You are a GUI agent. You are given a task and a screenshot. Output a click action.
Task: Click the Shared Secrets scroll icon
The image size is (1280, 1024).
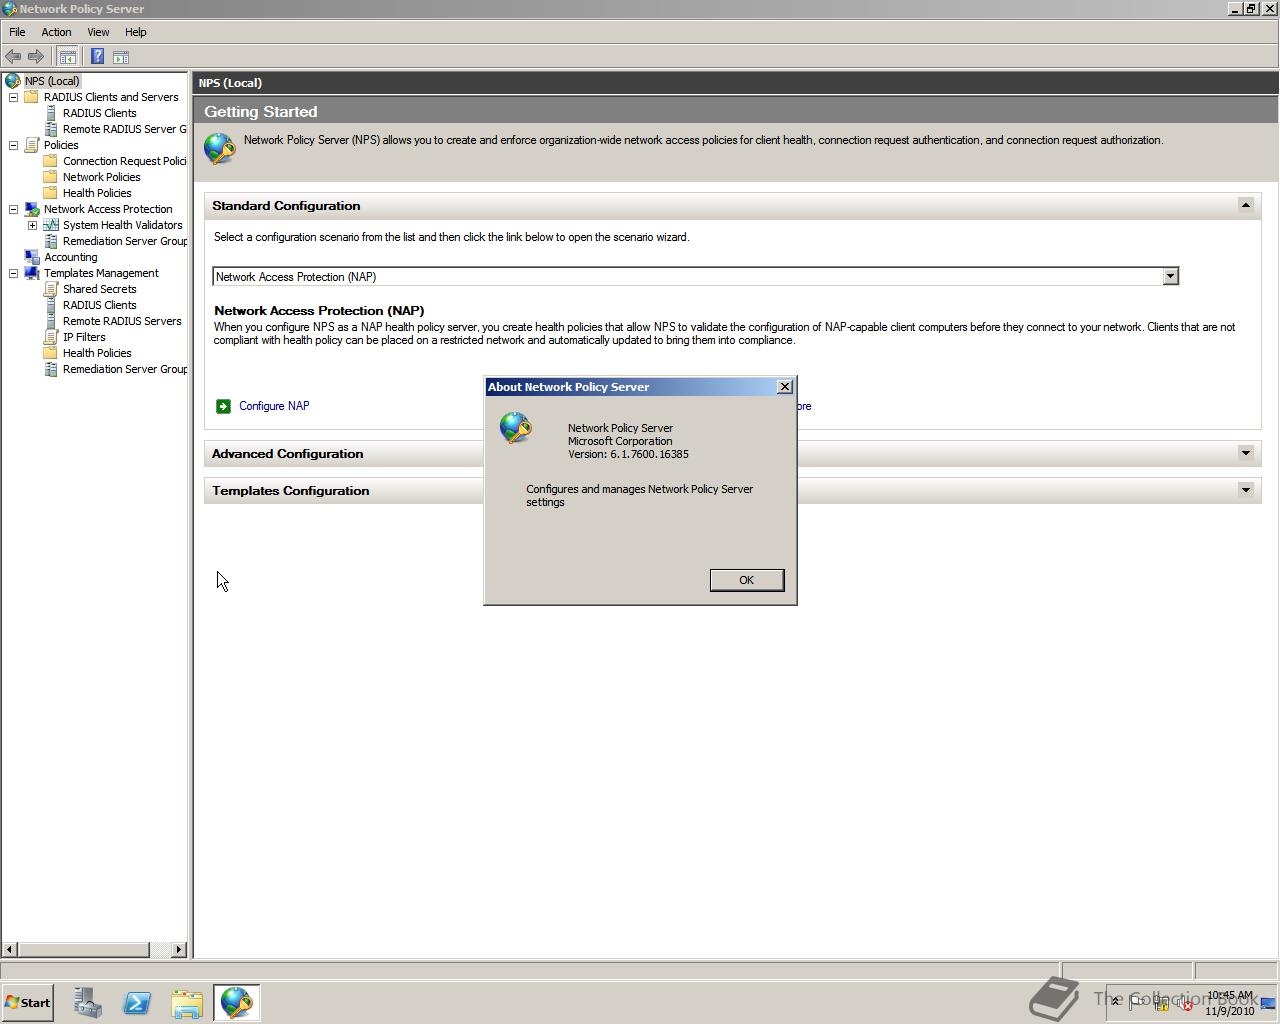pyautogui.click(x=50, y=289)
